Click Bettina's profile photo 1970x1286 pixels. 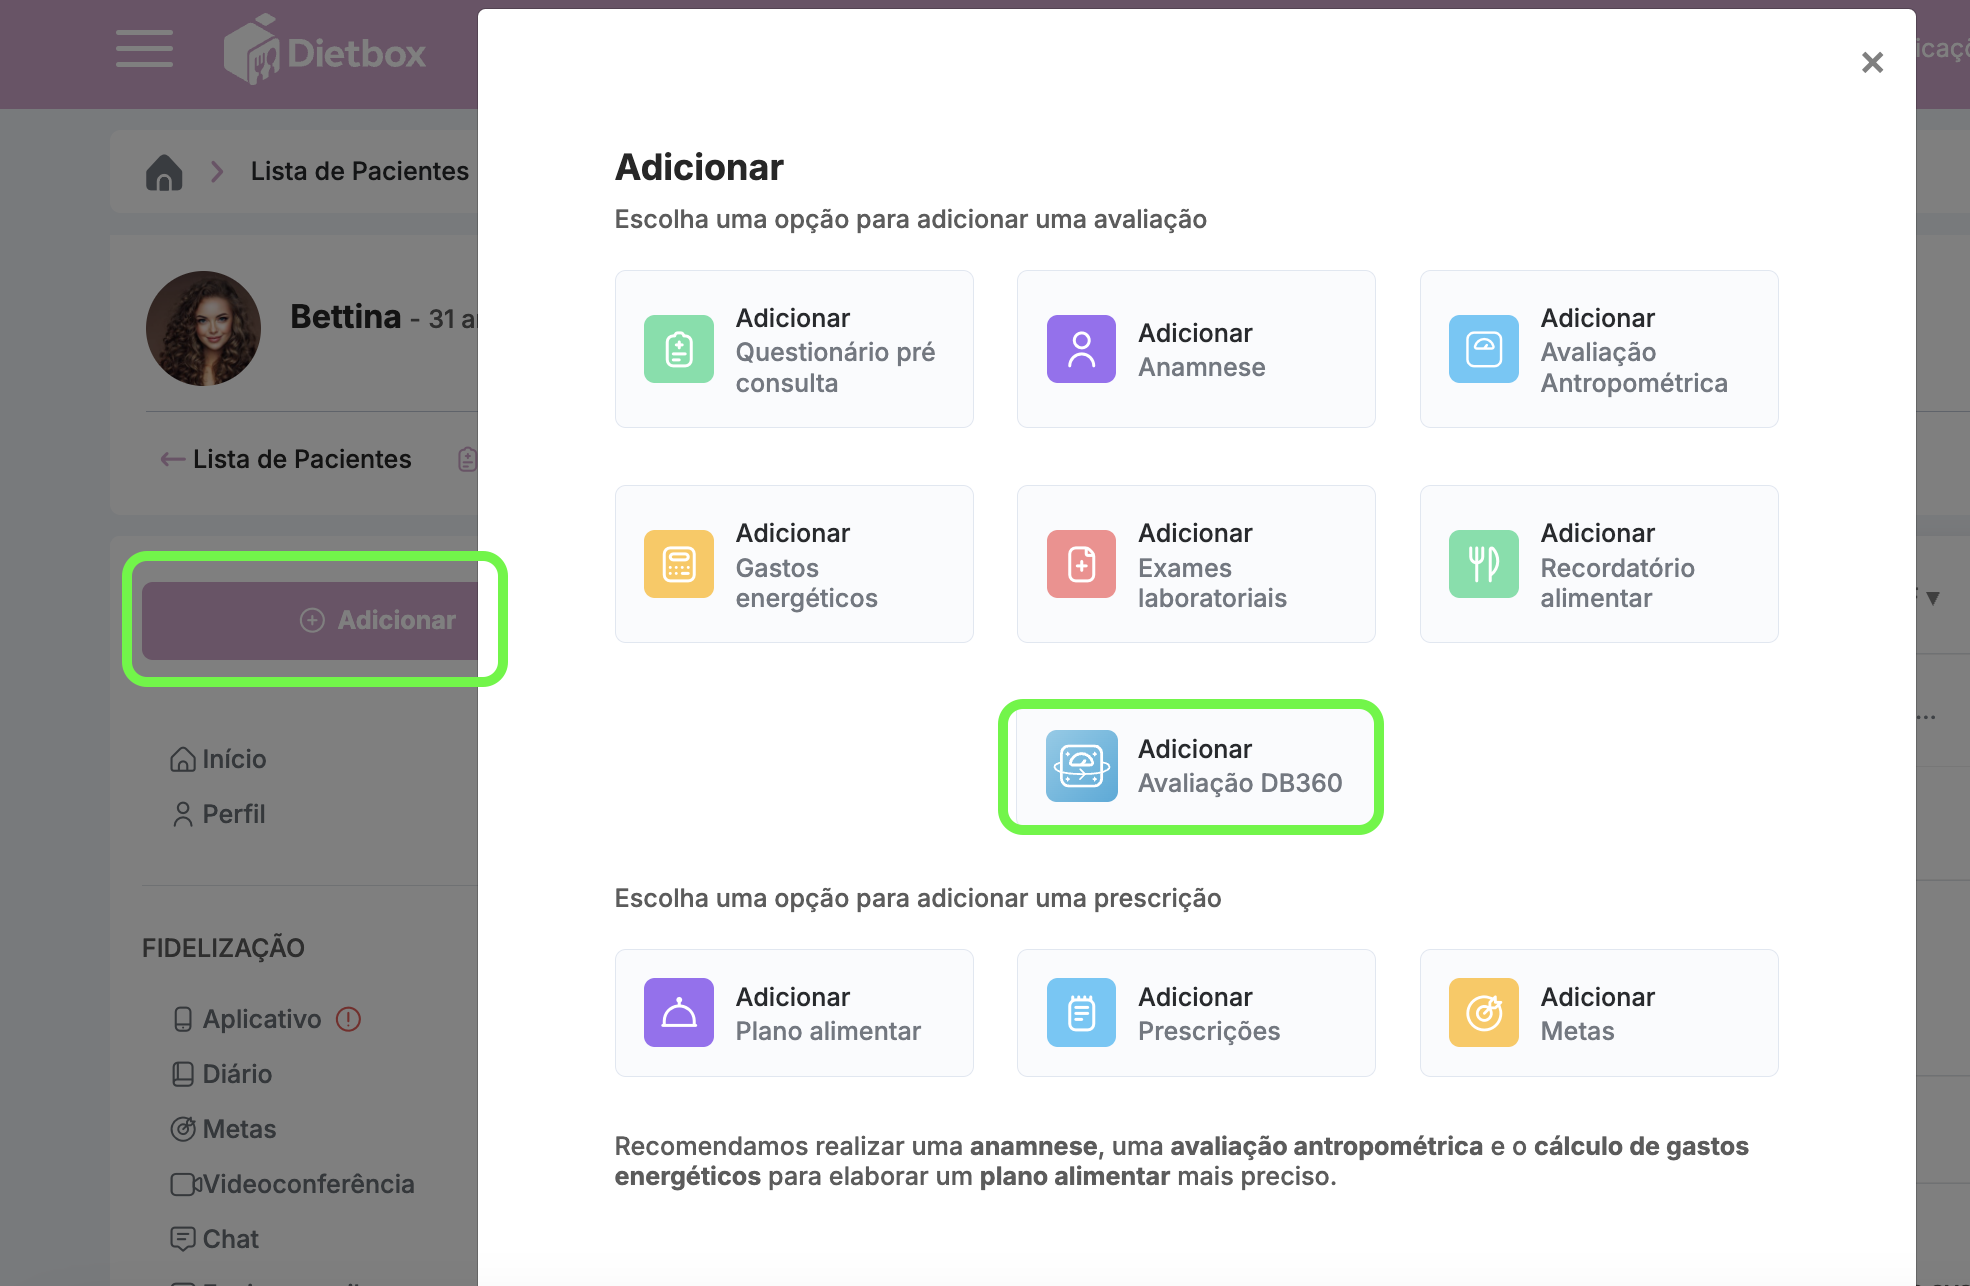click(x=203, y=328)
